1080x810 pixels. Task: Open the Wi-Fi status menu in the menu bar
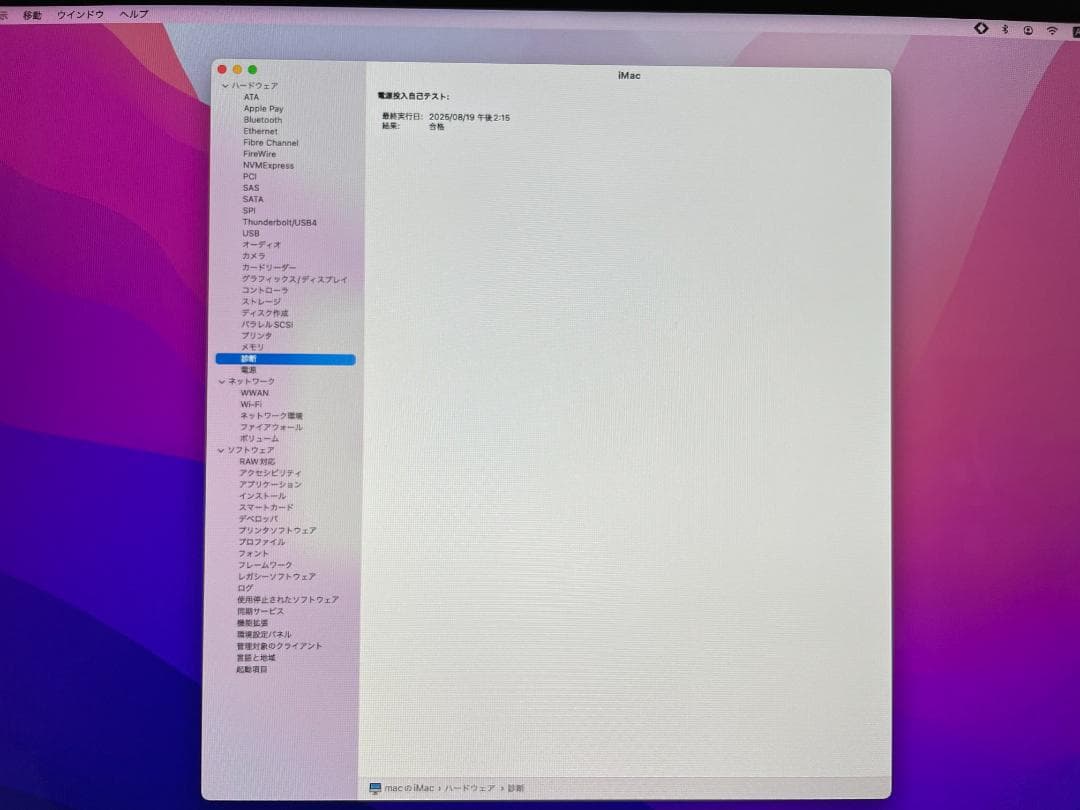tap(1050, 29)
